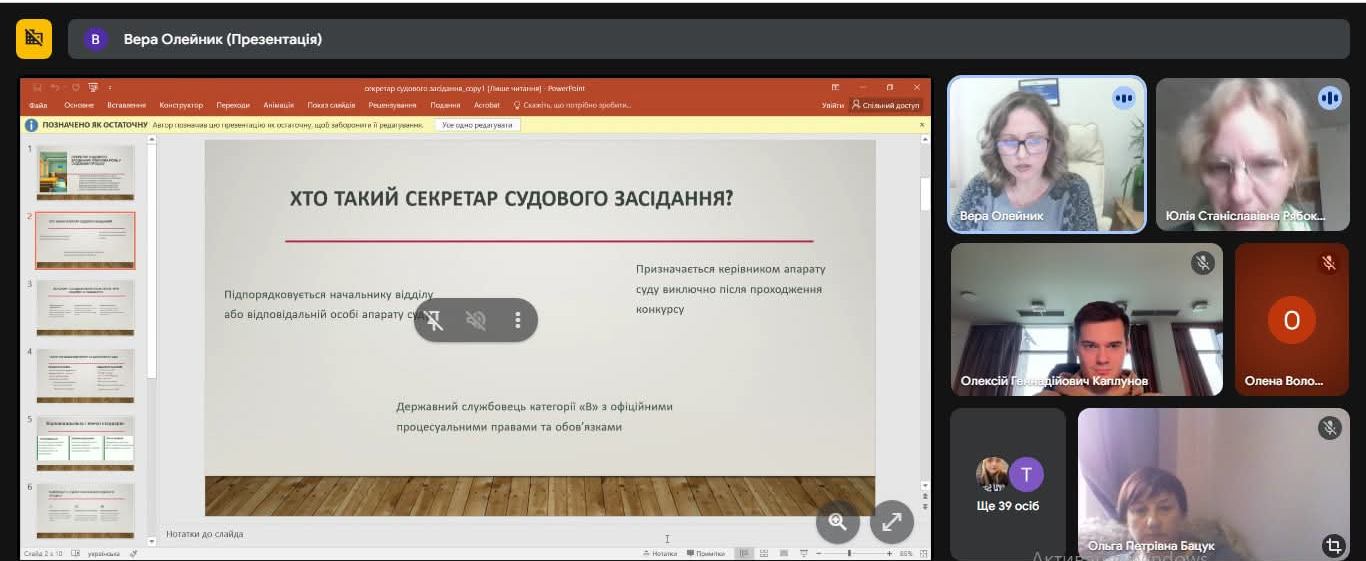
Task: Click muted mic icon on Олексій Каплунов tile
Action: [x=1202, y=263]
